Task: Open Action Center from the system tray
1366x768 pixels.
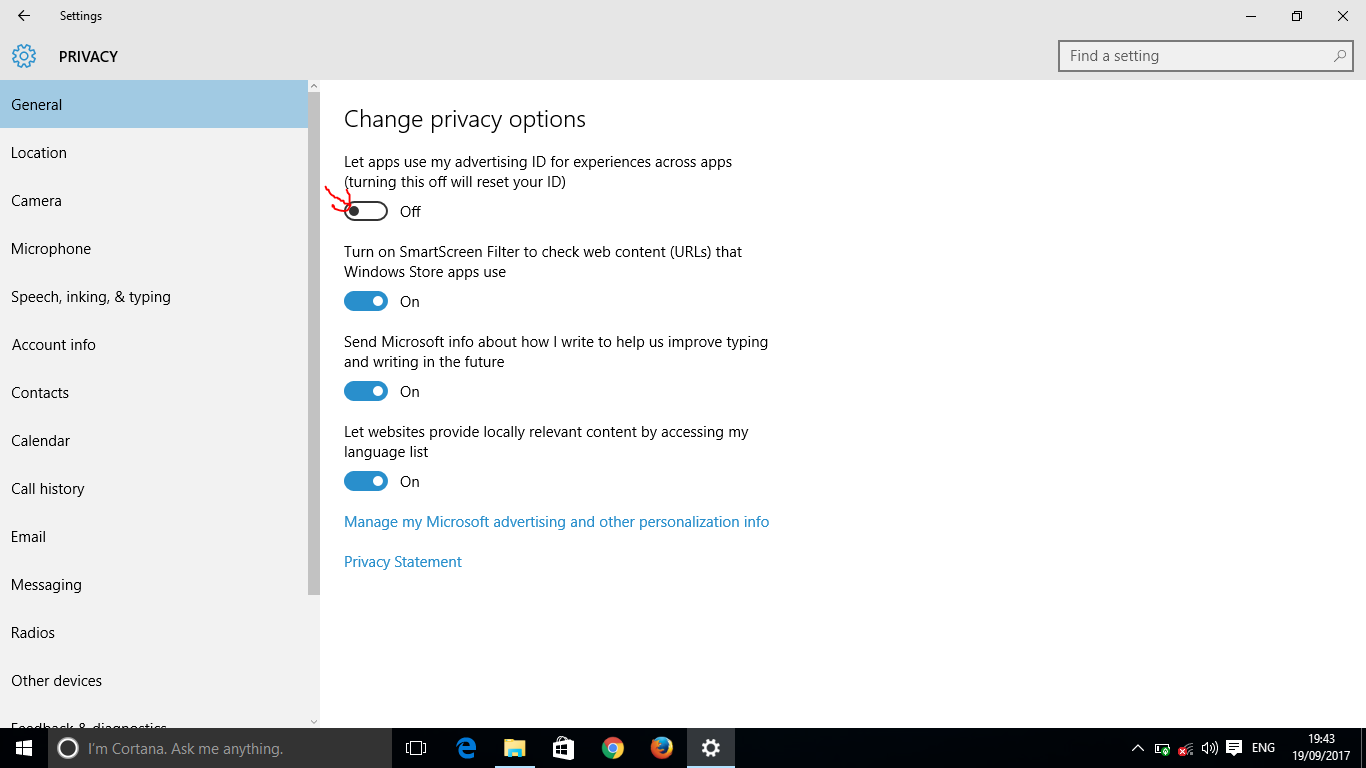Action: pos(1234,748)
